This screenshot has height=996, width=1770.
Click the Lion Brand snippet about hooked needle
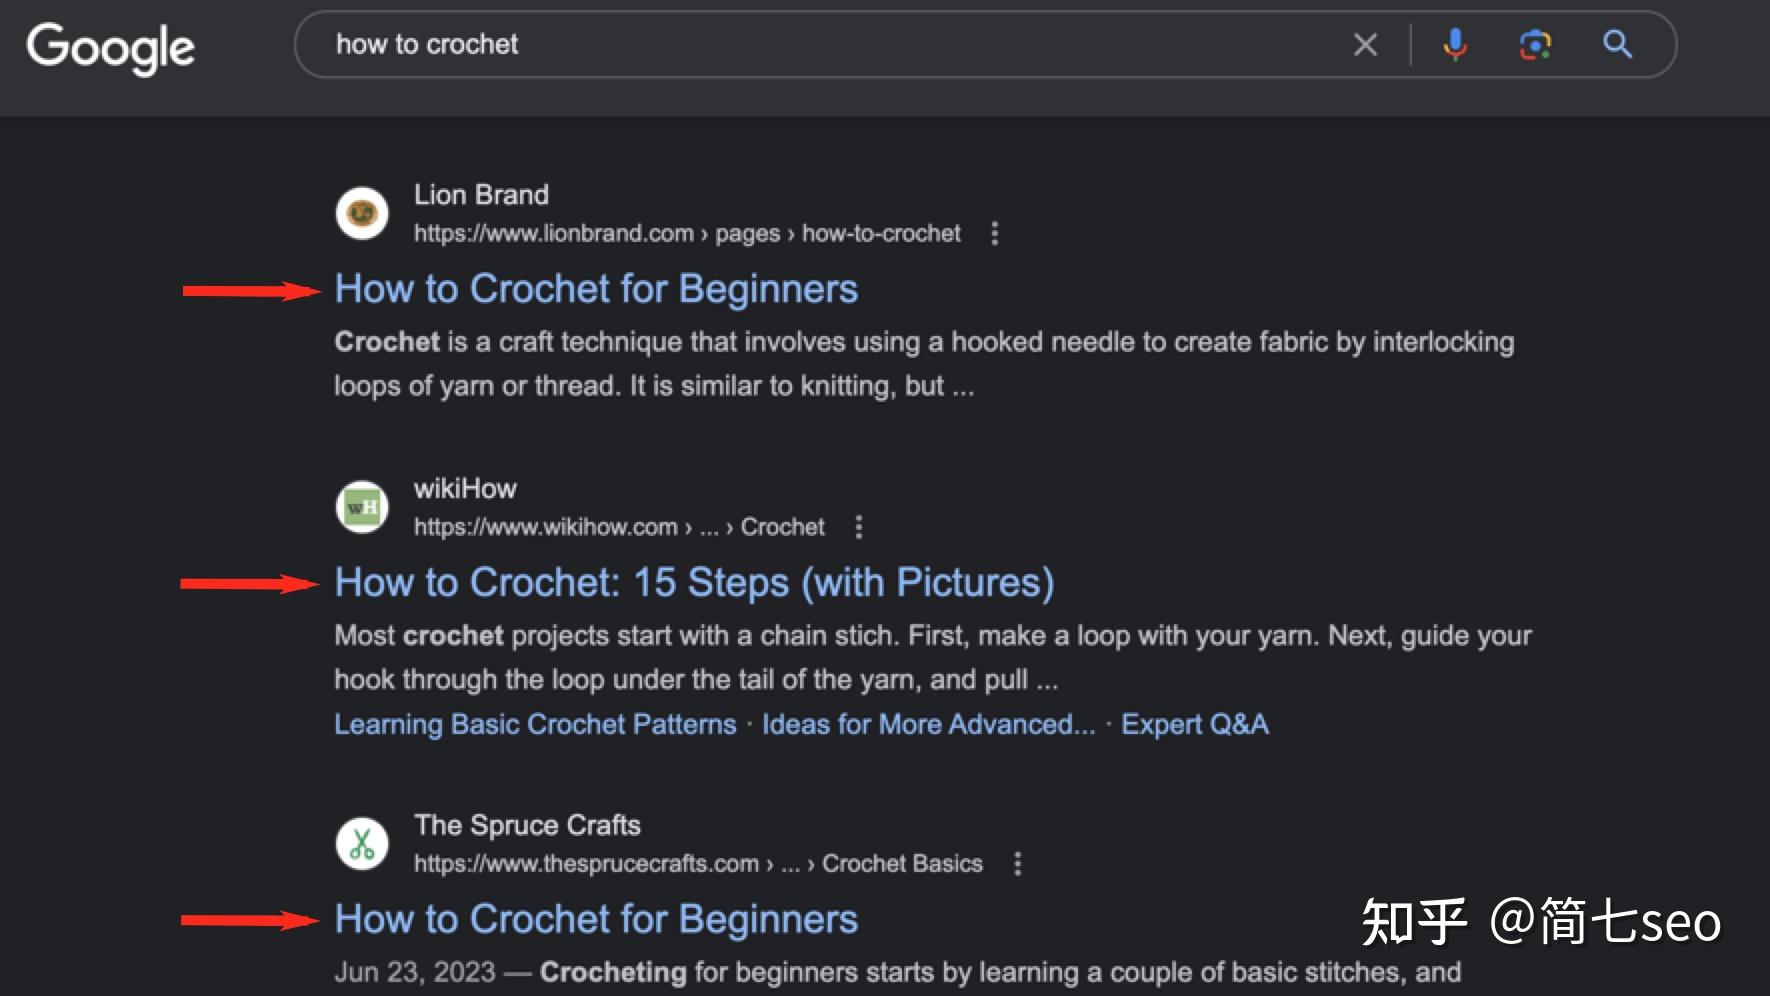pos(924,364)
